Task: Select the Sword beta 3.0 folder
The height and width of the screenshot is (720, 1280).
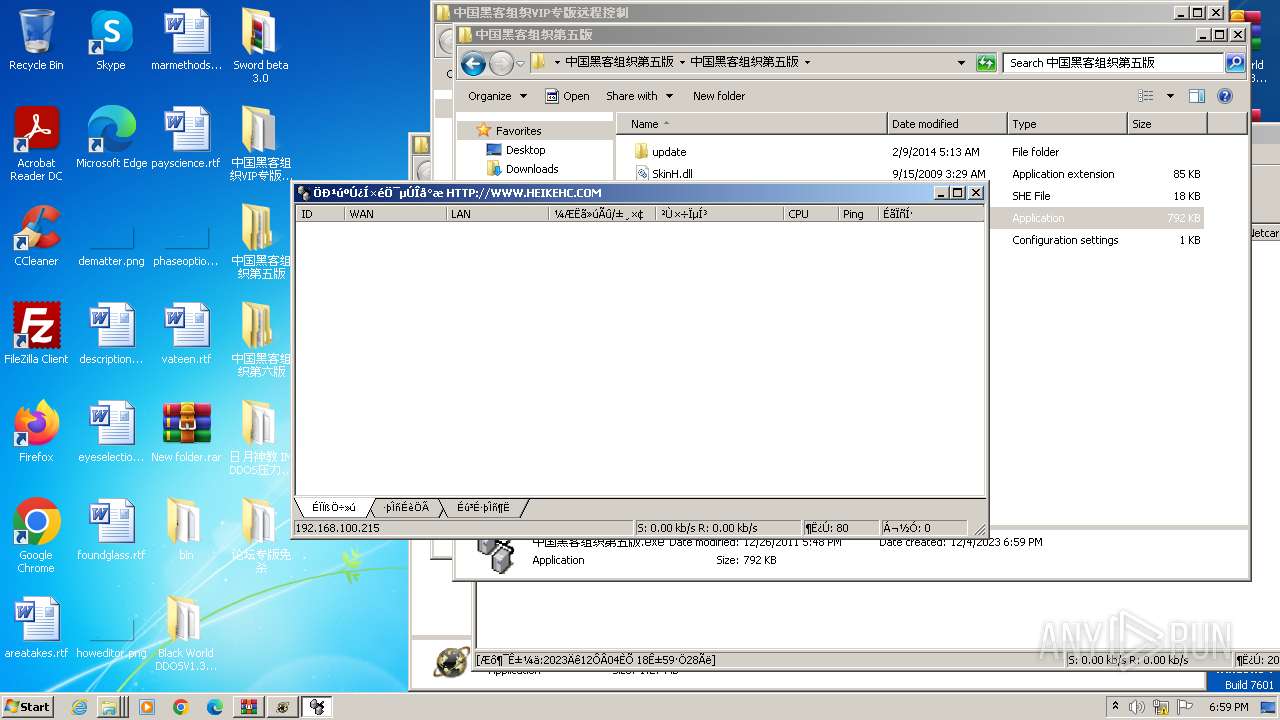Action: click(260, 46)
